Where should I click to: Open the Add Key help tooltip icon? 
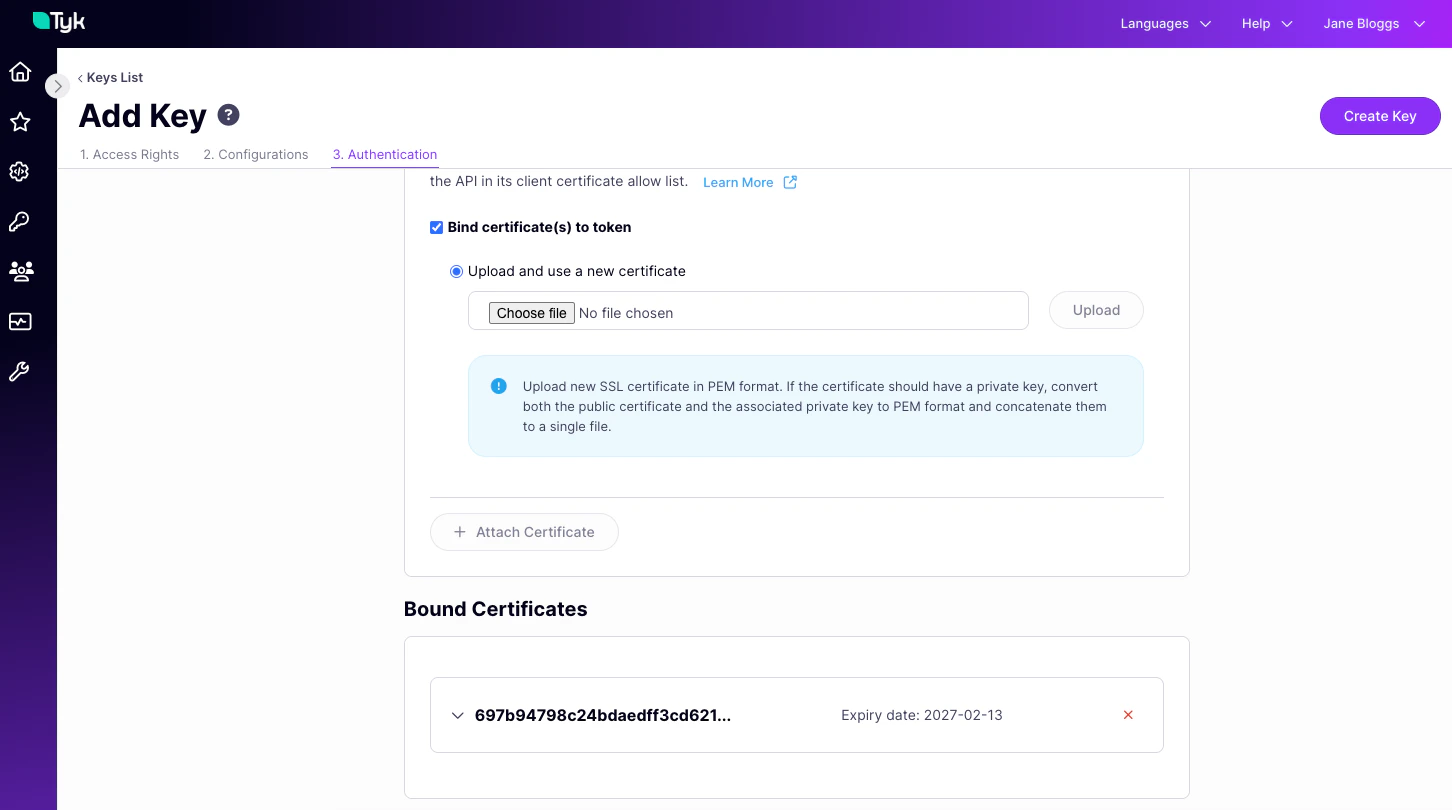coord(228,115)
